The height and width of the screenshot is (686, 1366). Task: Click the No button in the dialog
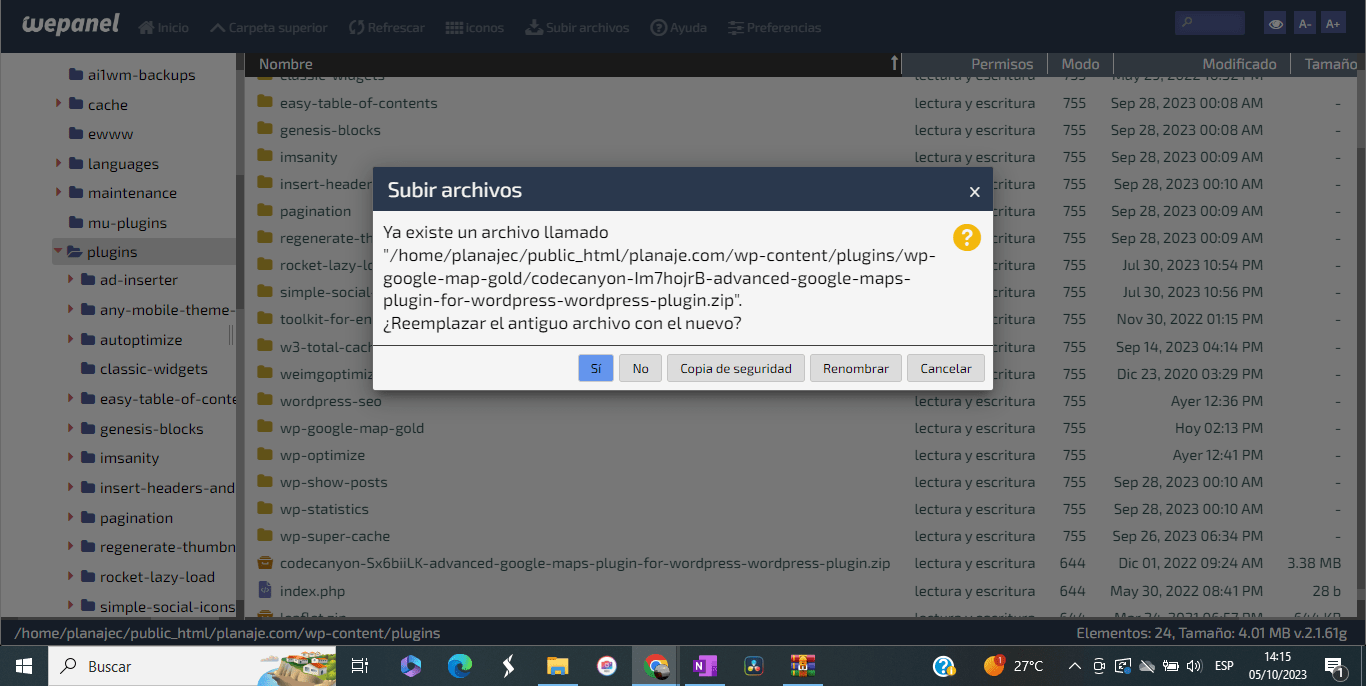coord(640,368)
